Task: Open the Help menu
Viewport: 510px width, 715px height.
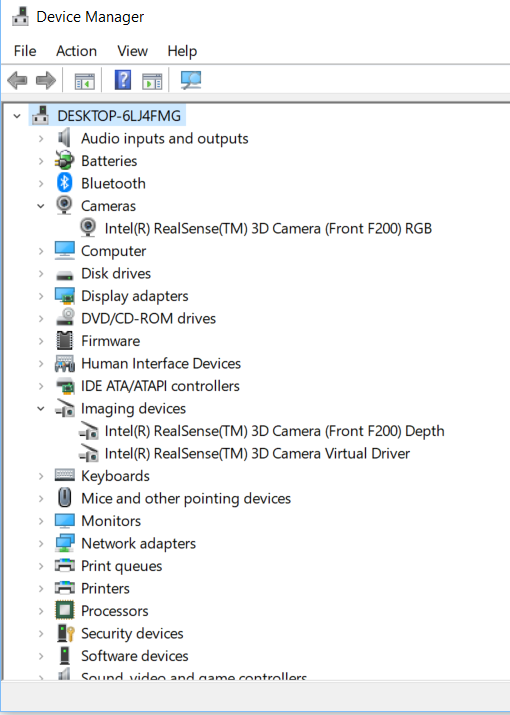Action: pos(182,51)
